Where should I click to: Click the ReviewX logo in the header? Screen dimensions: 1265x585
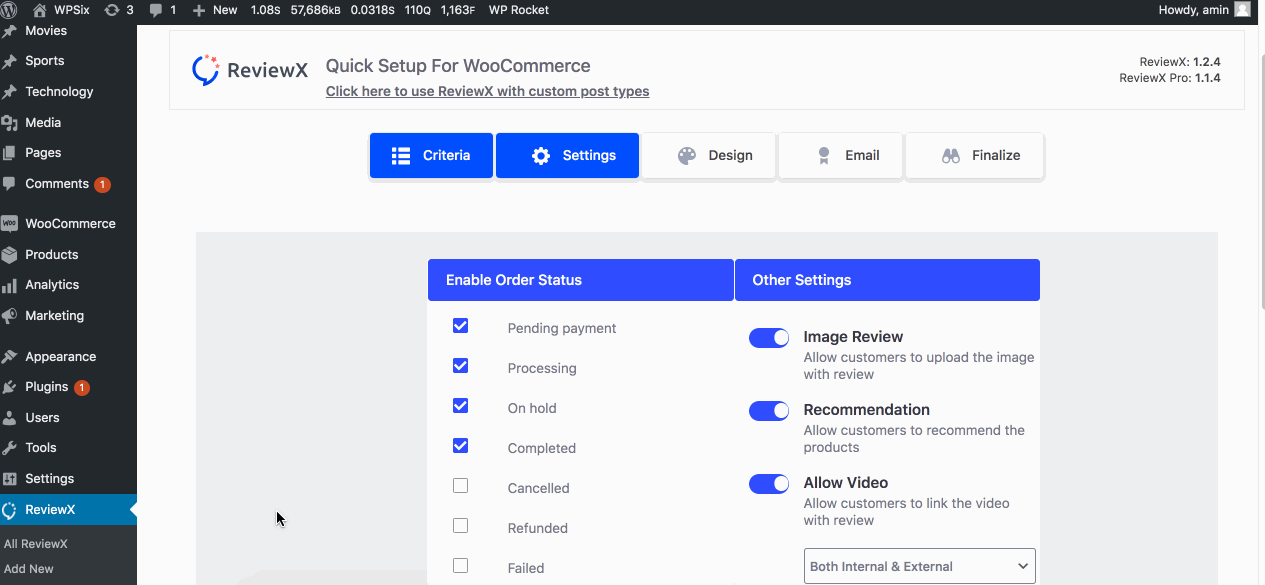click(x=250, y=70)
